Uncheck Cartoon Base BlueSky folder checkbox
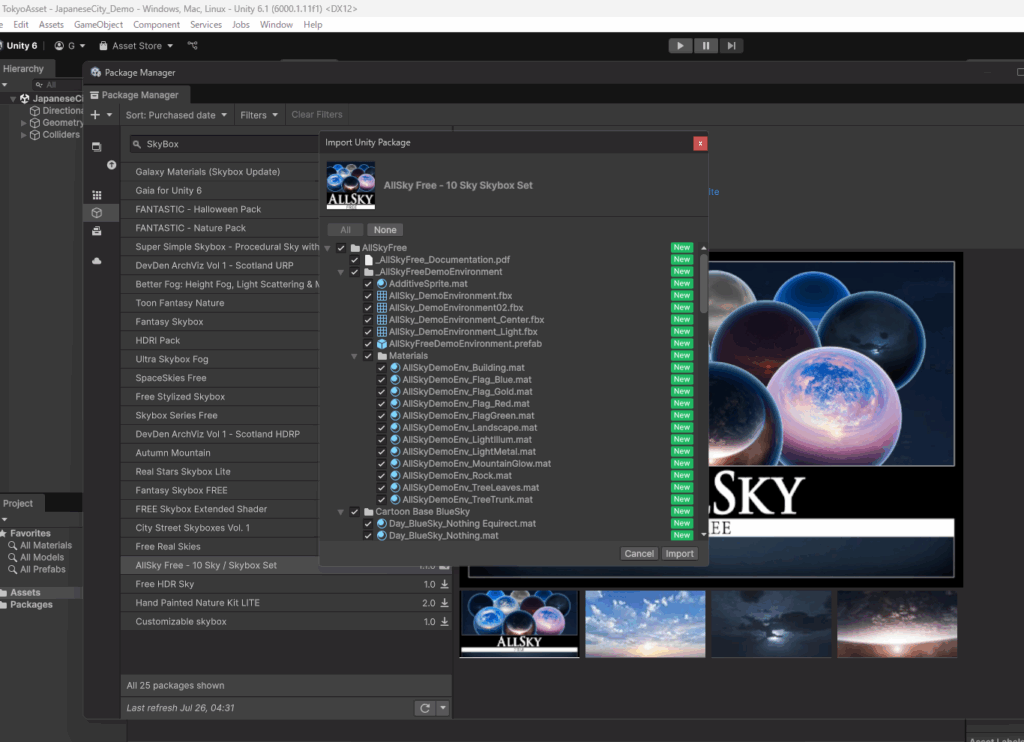This screenshot has width=1024, height=742. [355, 511]
